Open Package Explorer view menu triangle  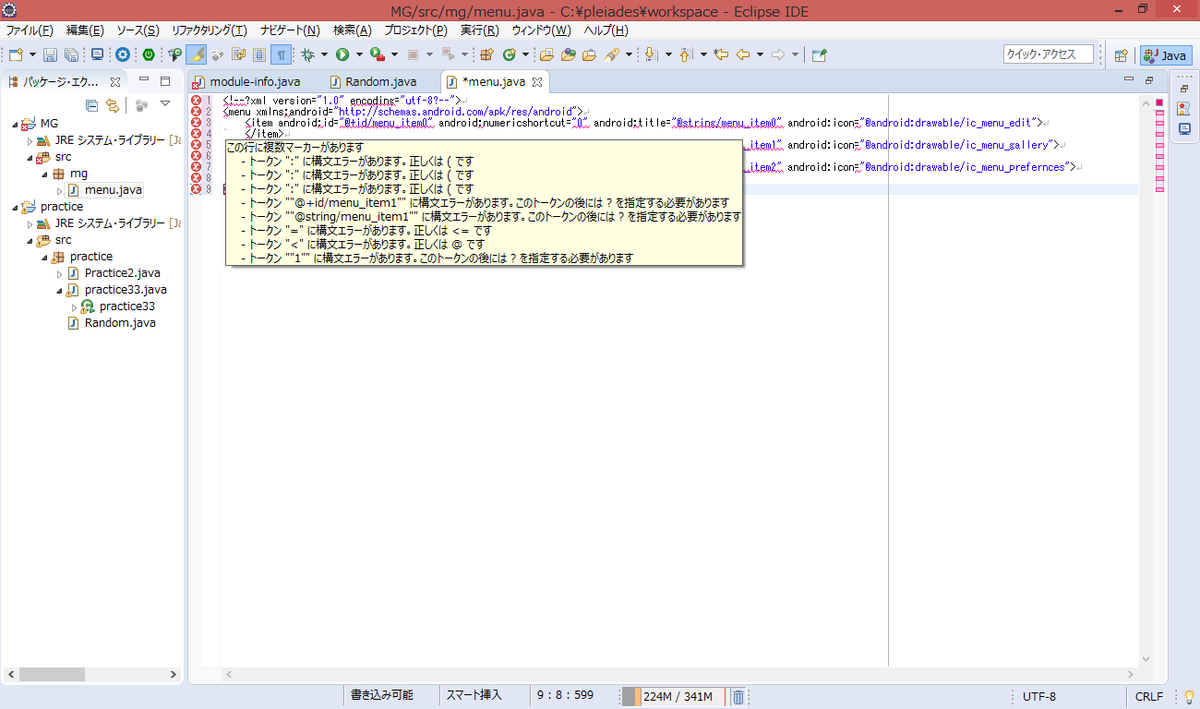coord(165,104)
